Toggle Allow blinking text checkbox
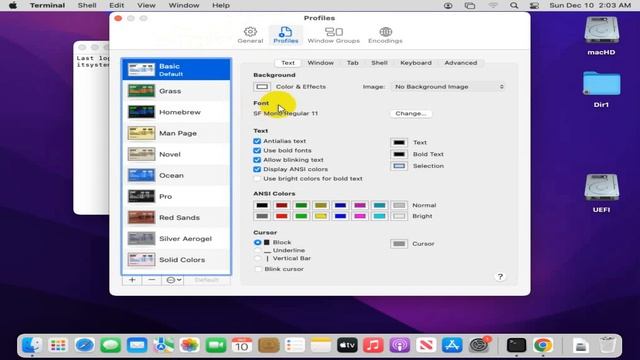This screenshot has height=360, width=640. [x=257, y=160]
